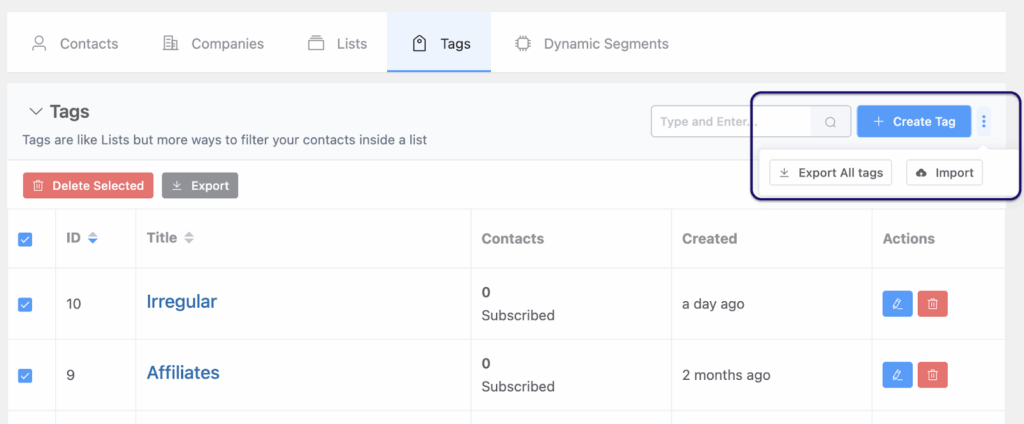The height and width of the screenshot is (424, 1024).
Task: Edit the Irregular tag with pencil icon
Action: (x=897, y=304)
